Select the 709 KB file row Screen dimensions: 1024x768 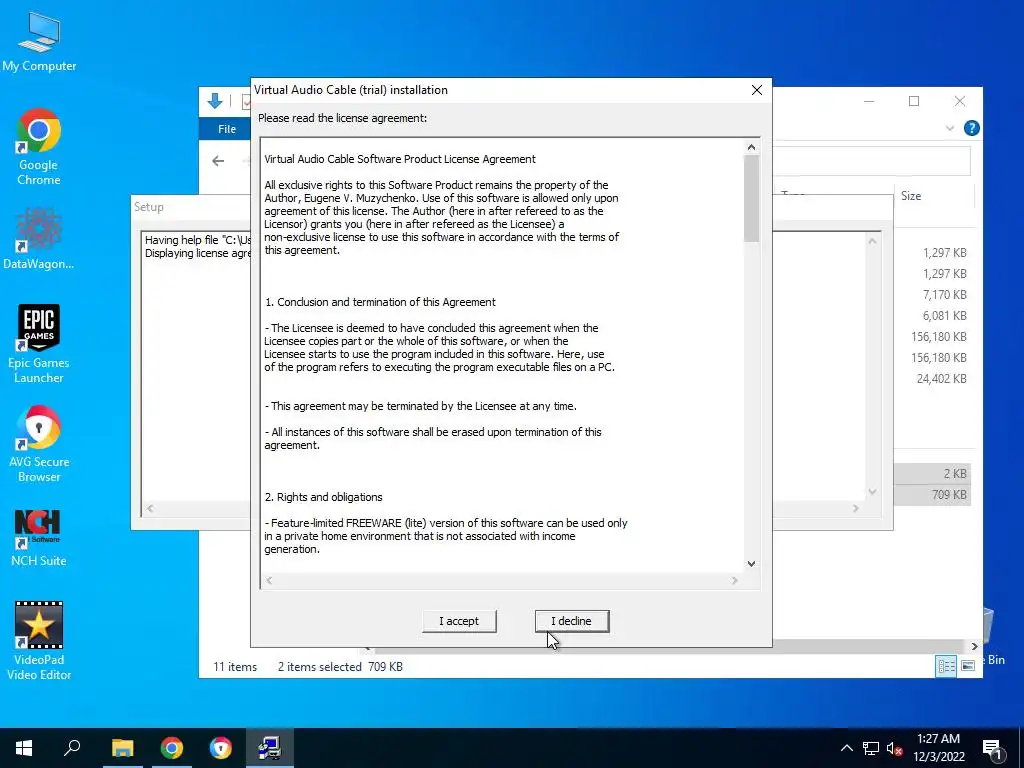tap(932, 494)
